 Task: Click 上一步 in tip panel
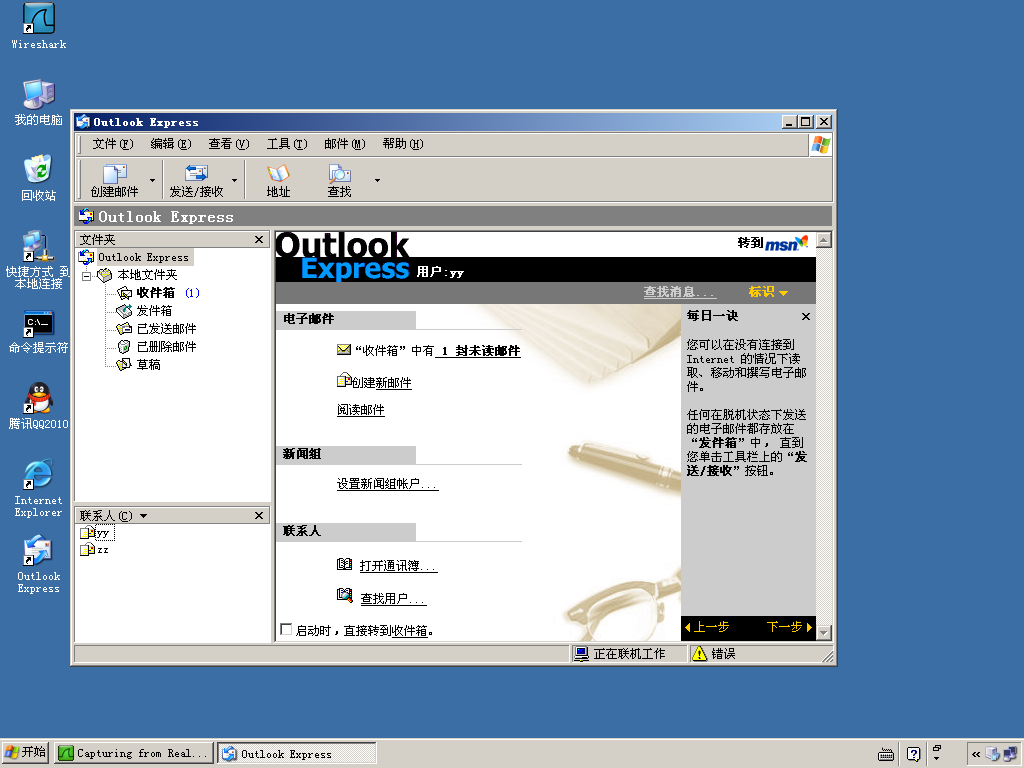click(707, 627)
